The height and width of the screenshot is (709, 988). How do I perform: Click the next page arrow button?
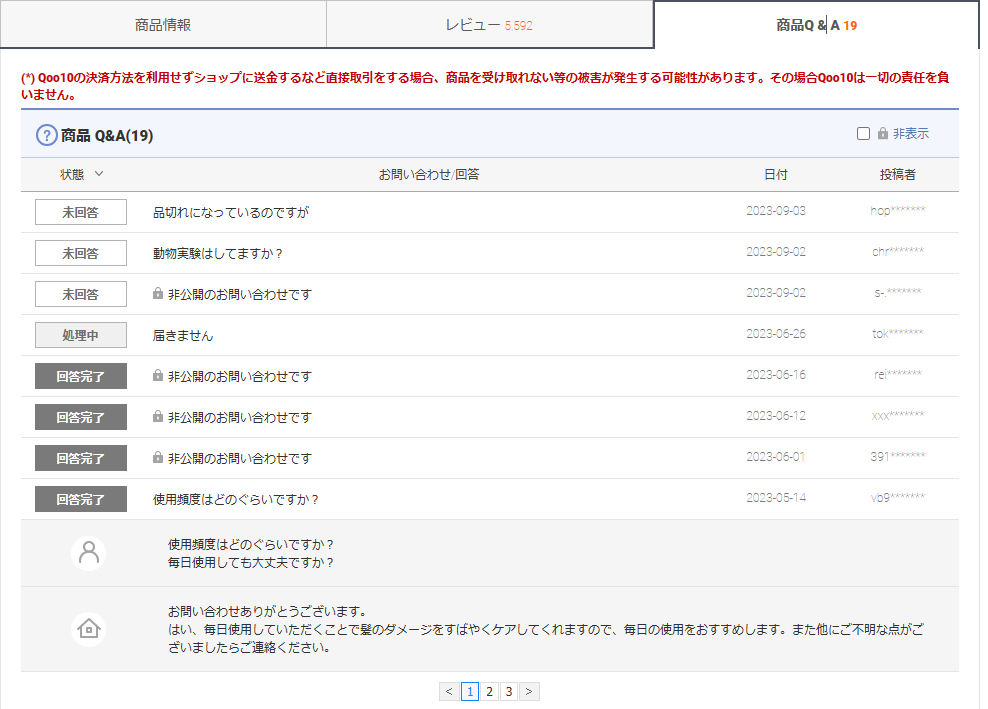tap(530, 691)
